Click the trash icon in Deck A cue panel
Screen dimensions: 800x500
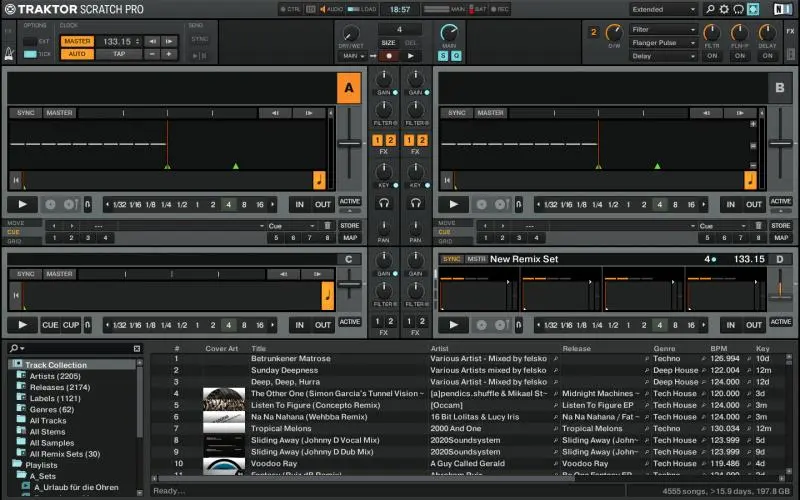click(326, 225)
